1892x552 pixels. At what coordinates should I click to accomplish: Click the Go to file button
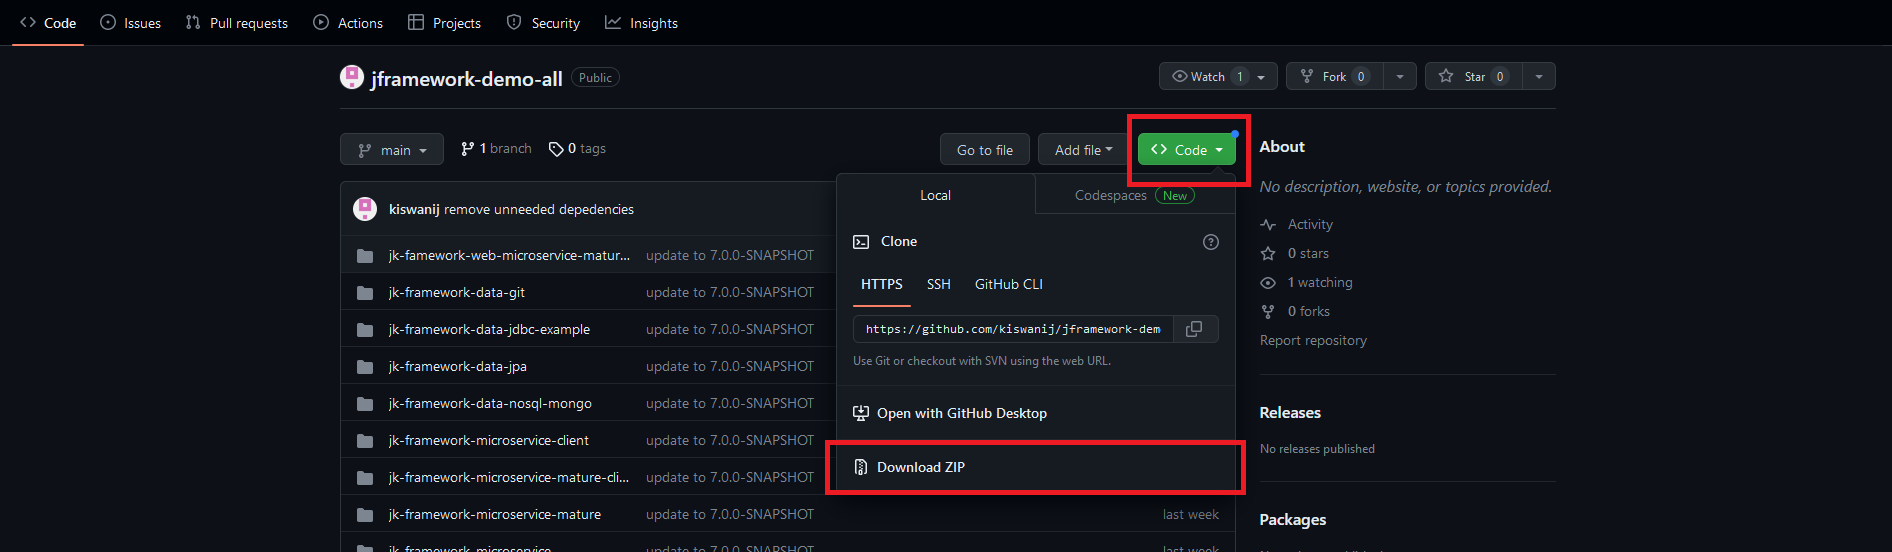click(985, 150)
